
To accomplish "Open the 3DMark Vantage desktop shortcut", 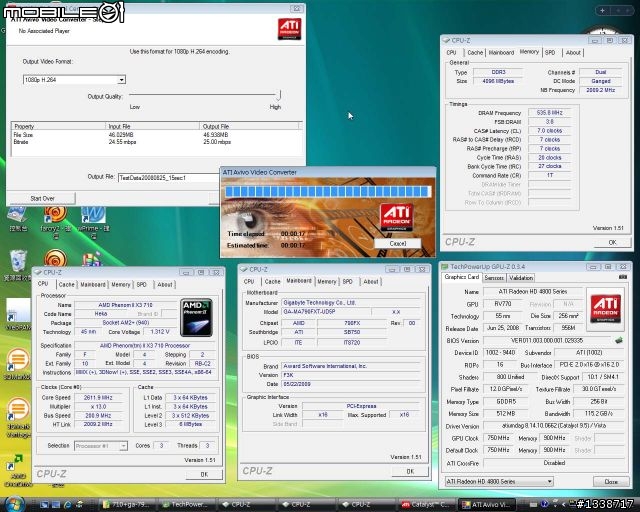I will pos(18,418).
